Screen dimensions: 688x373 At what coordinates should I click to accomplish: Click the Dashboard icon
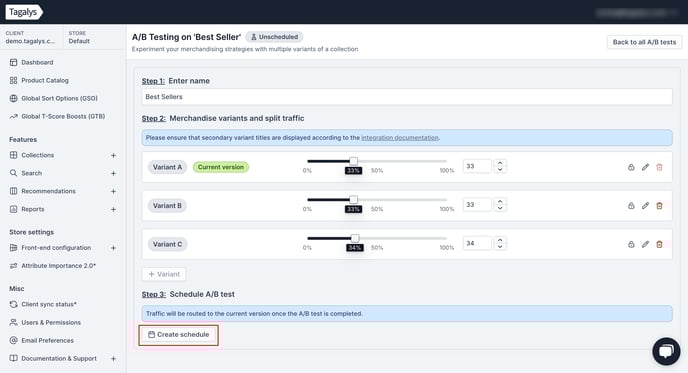tap(14, 62)
